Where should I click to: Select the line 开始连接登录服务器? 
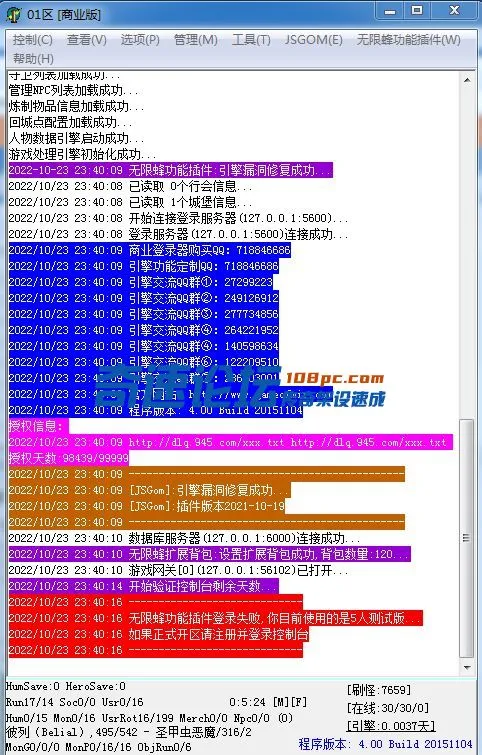point(178,218)
